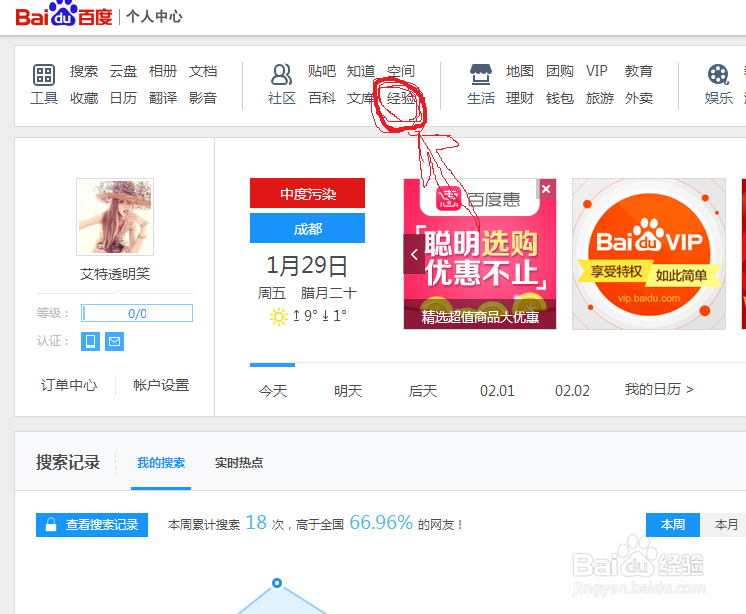Viewport: 746px width, 614px height.
Task: Click the phone verification icon
Action: point(90,341)
